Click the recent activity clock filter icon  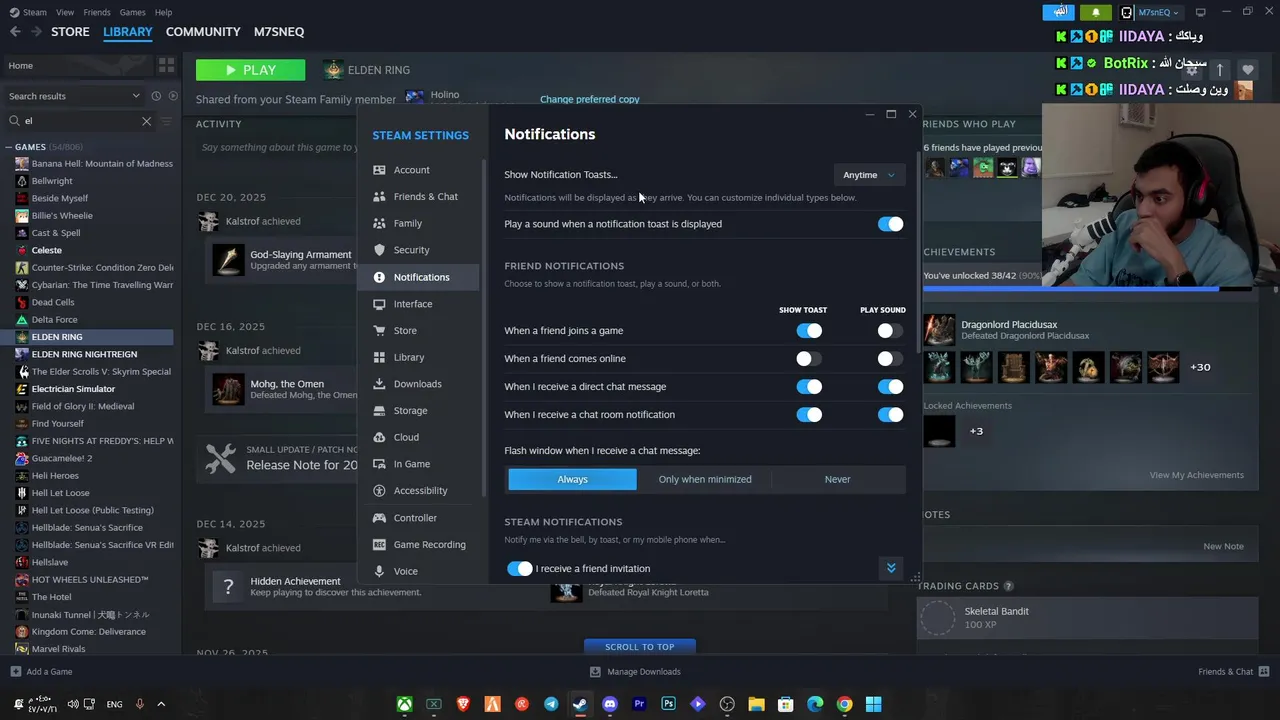(156, 96)
